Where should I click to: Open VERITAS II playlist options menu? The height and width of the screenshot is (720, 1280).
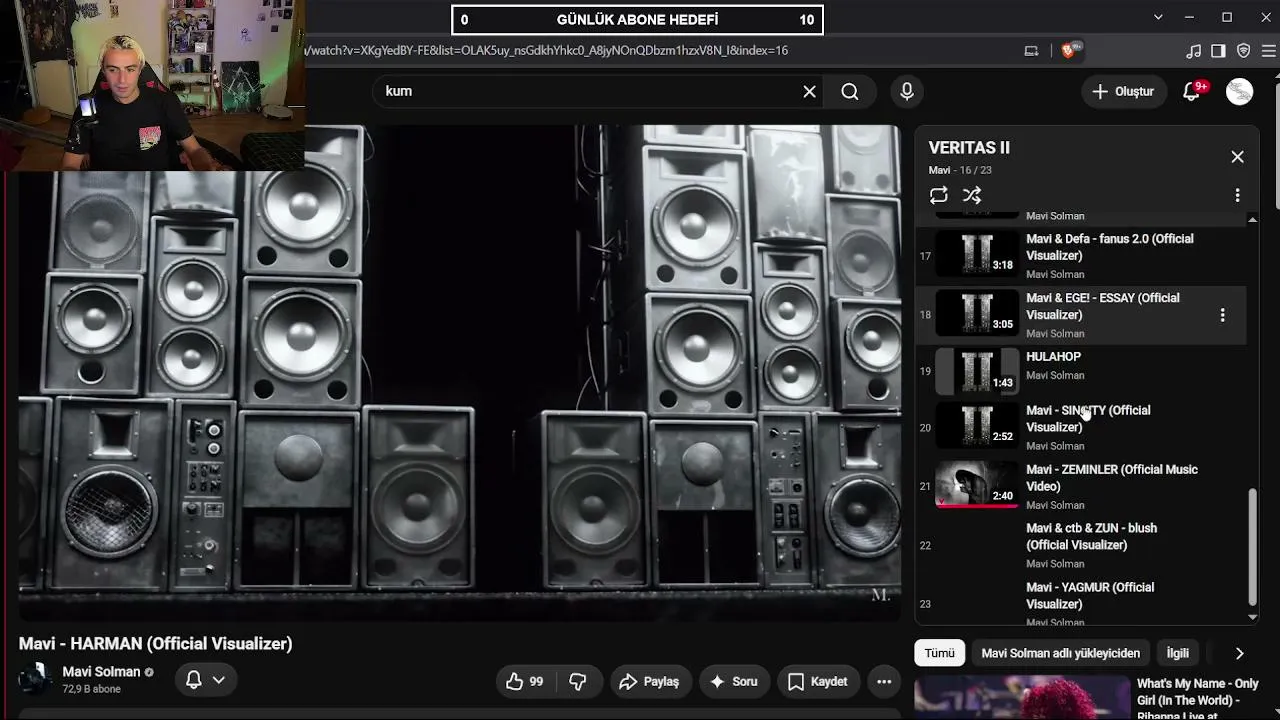click(x=1237, y=195)
